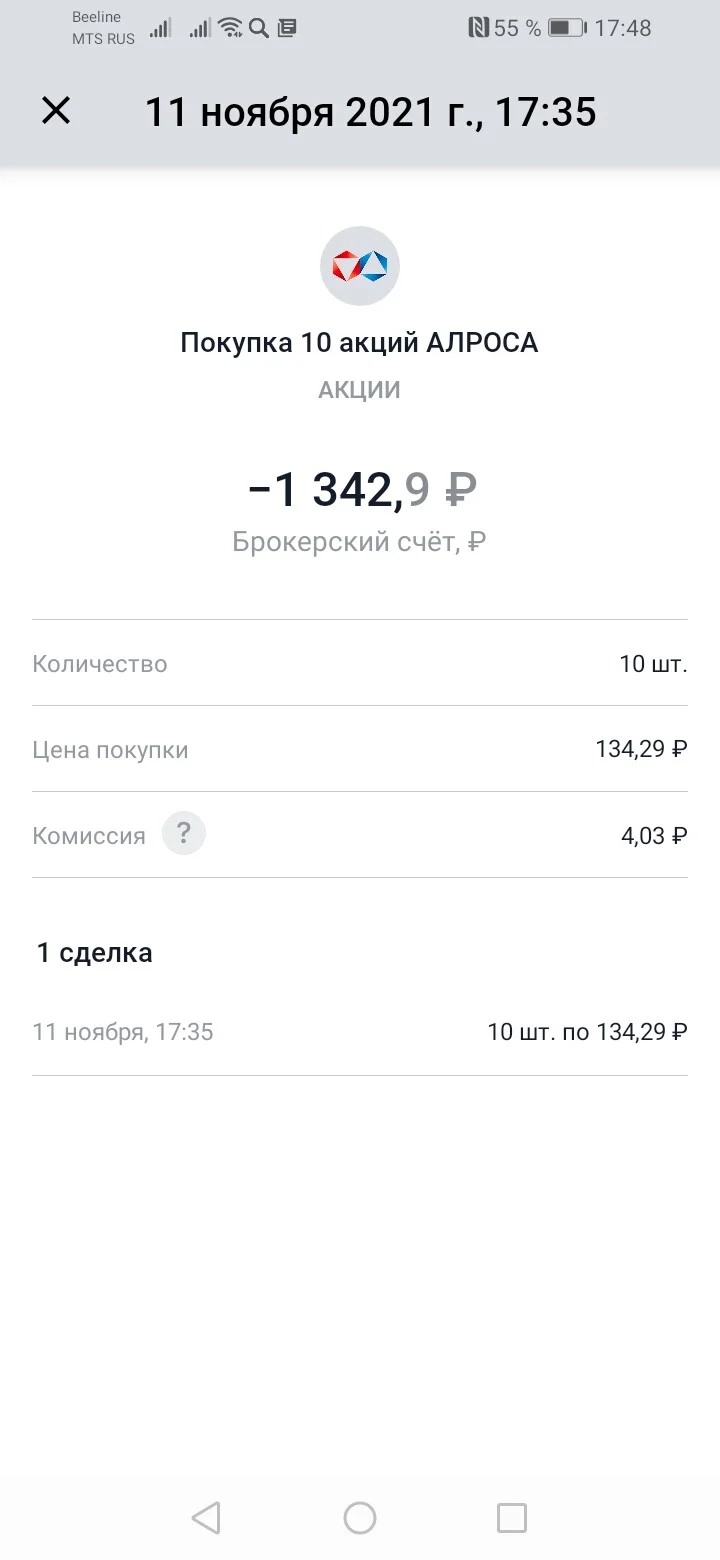This screenshot has height=1560, width=720.
Task: Tap the magnifier icon in status bar
Action: coord(259,28)
